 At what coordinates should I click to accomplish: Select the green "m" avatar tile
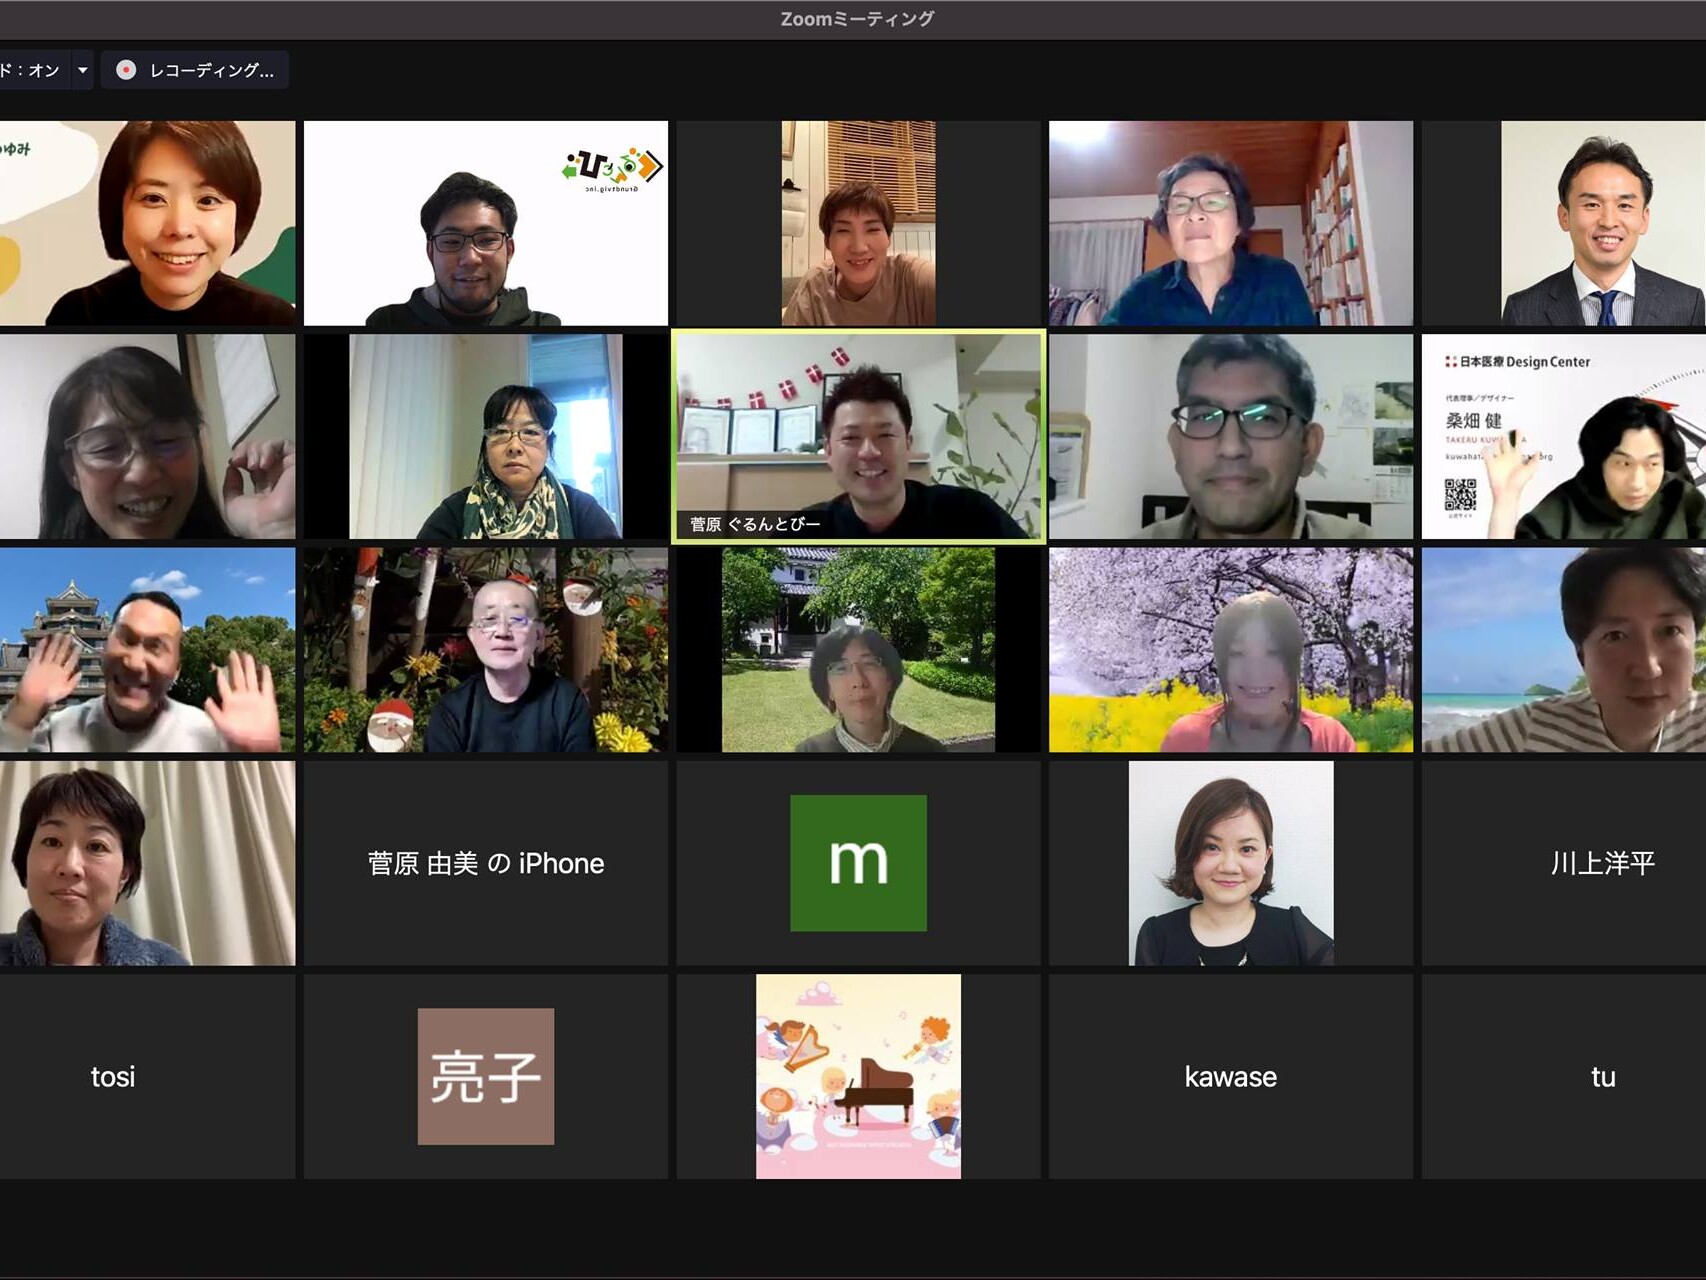[x=858, y=863]
